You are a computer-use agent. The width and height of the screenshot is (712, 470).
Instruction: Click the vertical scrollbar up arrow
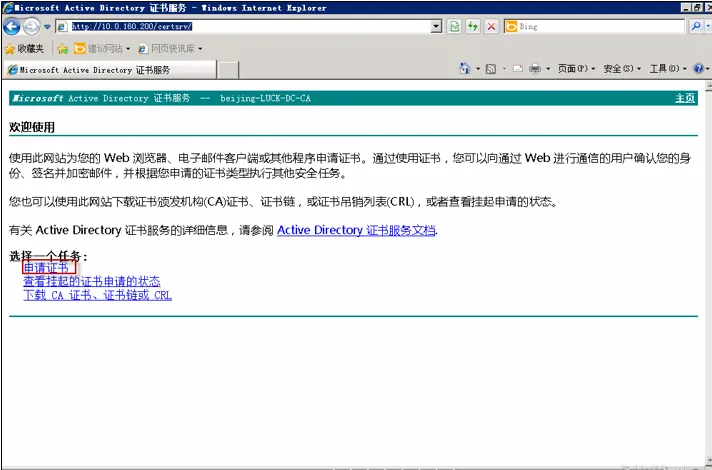tap(708, 85)
